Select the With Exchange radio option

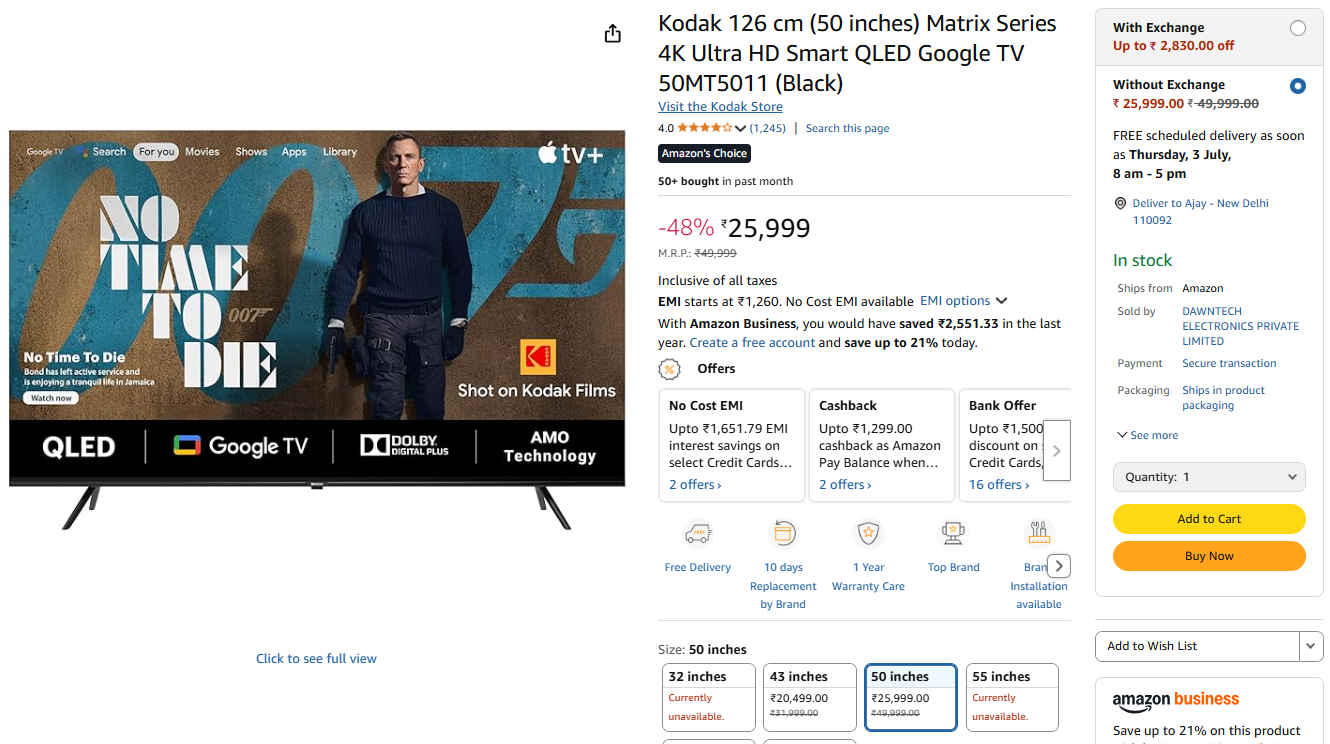pyautogui.click(x=1297, y=28)
